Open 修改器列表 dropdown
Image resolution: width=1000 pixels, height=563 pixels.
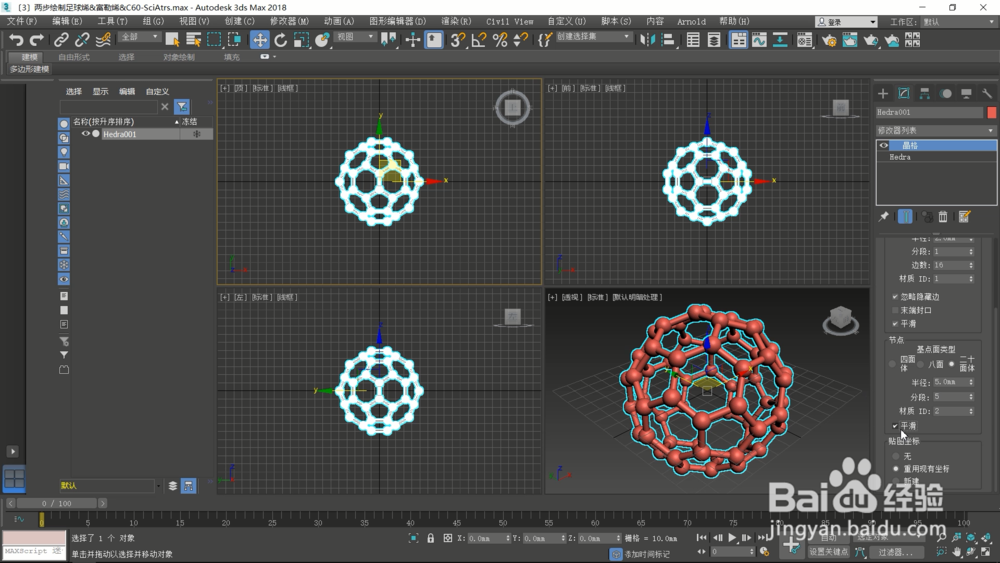point(936,130)
